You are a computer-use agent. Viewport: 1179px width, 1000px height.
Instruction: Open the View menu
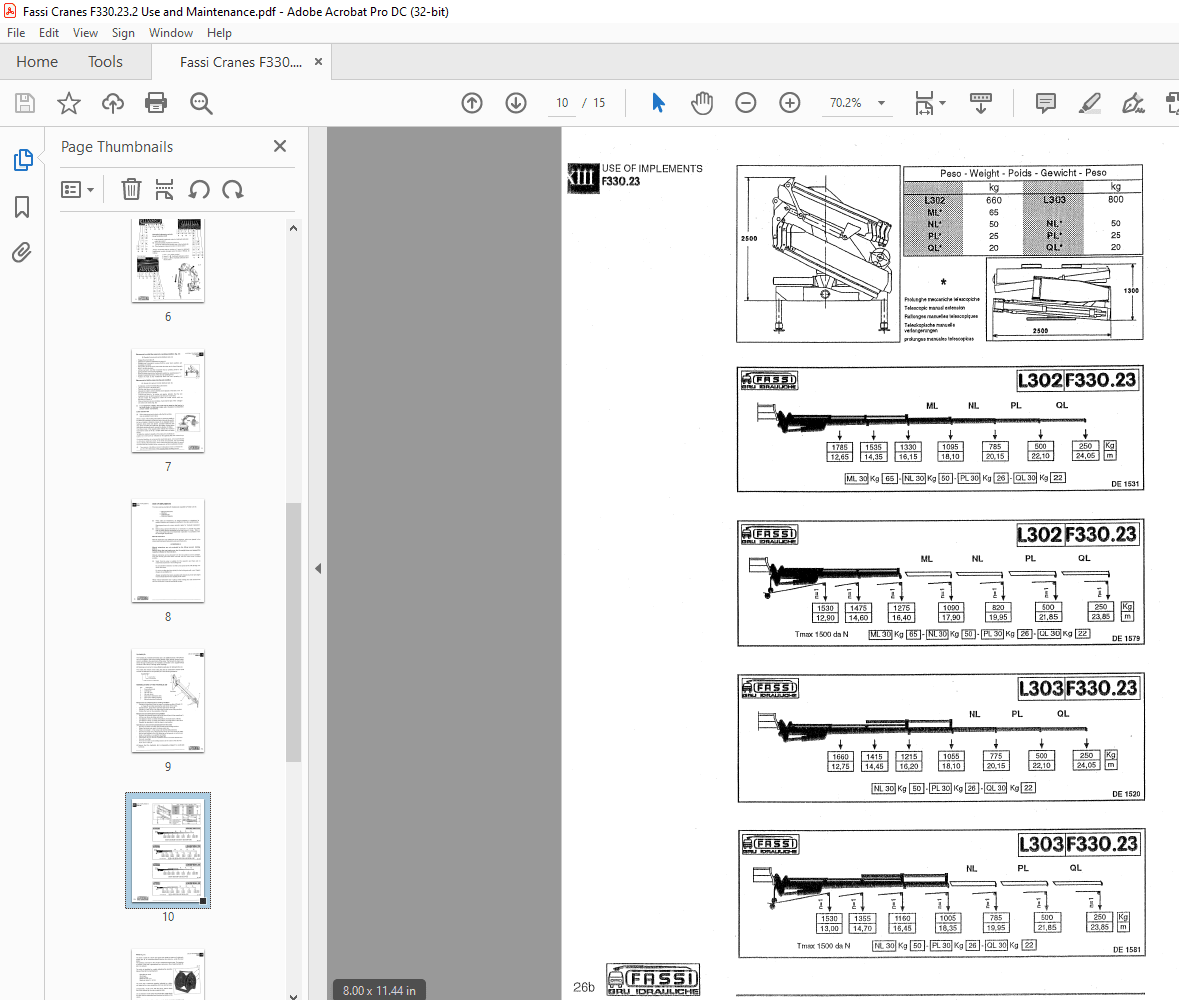(85, 32)
